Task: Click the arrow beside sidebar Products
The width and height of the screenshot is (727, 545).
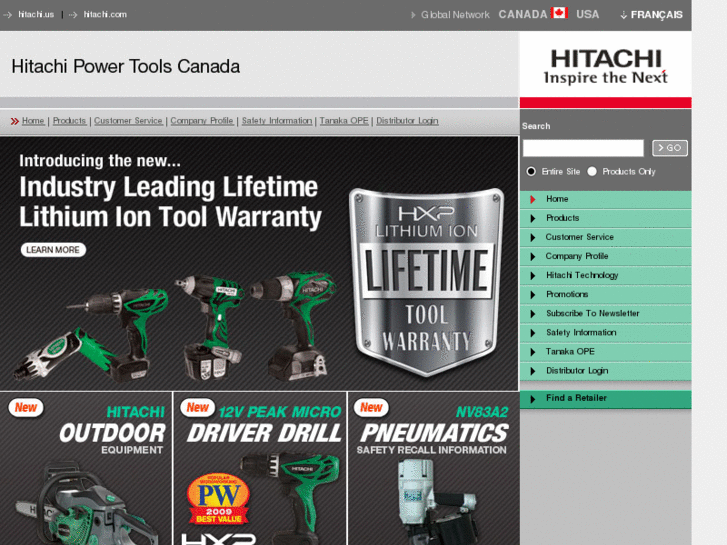Action: pyautogui.click(x=533, y=218)
